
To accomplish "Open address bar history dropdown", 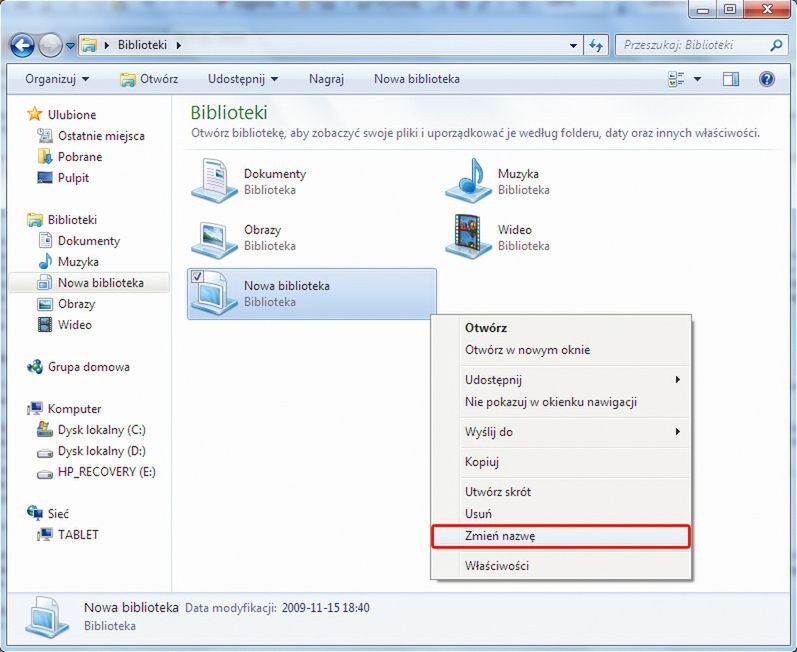I will (x=573, y=46).
